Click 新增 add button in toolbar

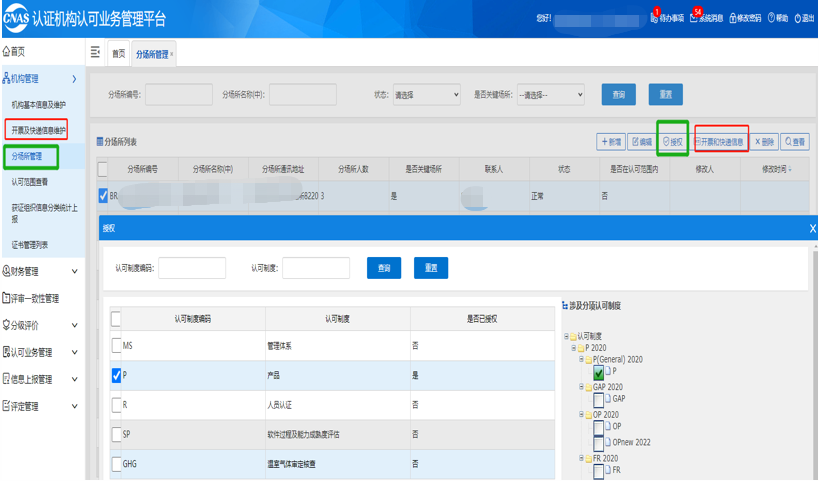point(611,142)
